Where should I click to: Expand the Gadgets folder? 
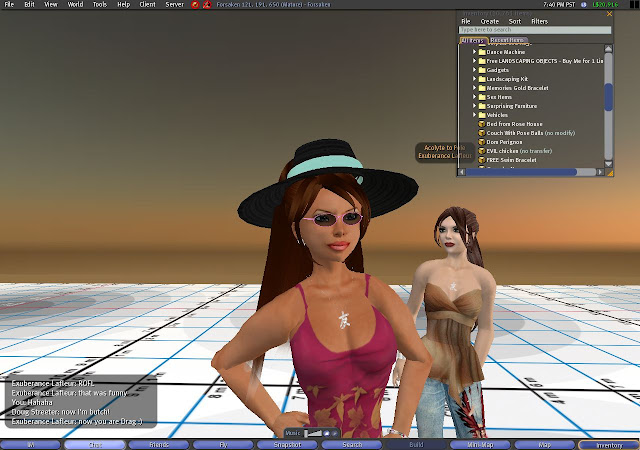[x=474, y=70]
